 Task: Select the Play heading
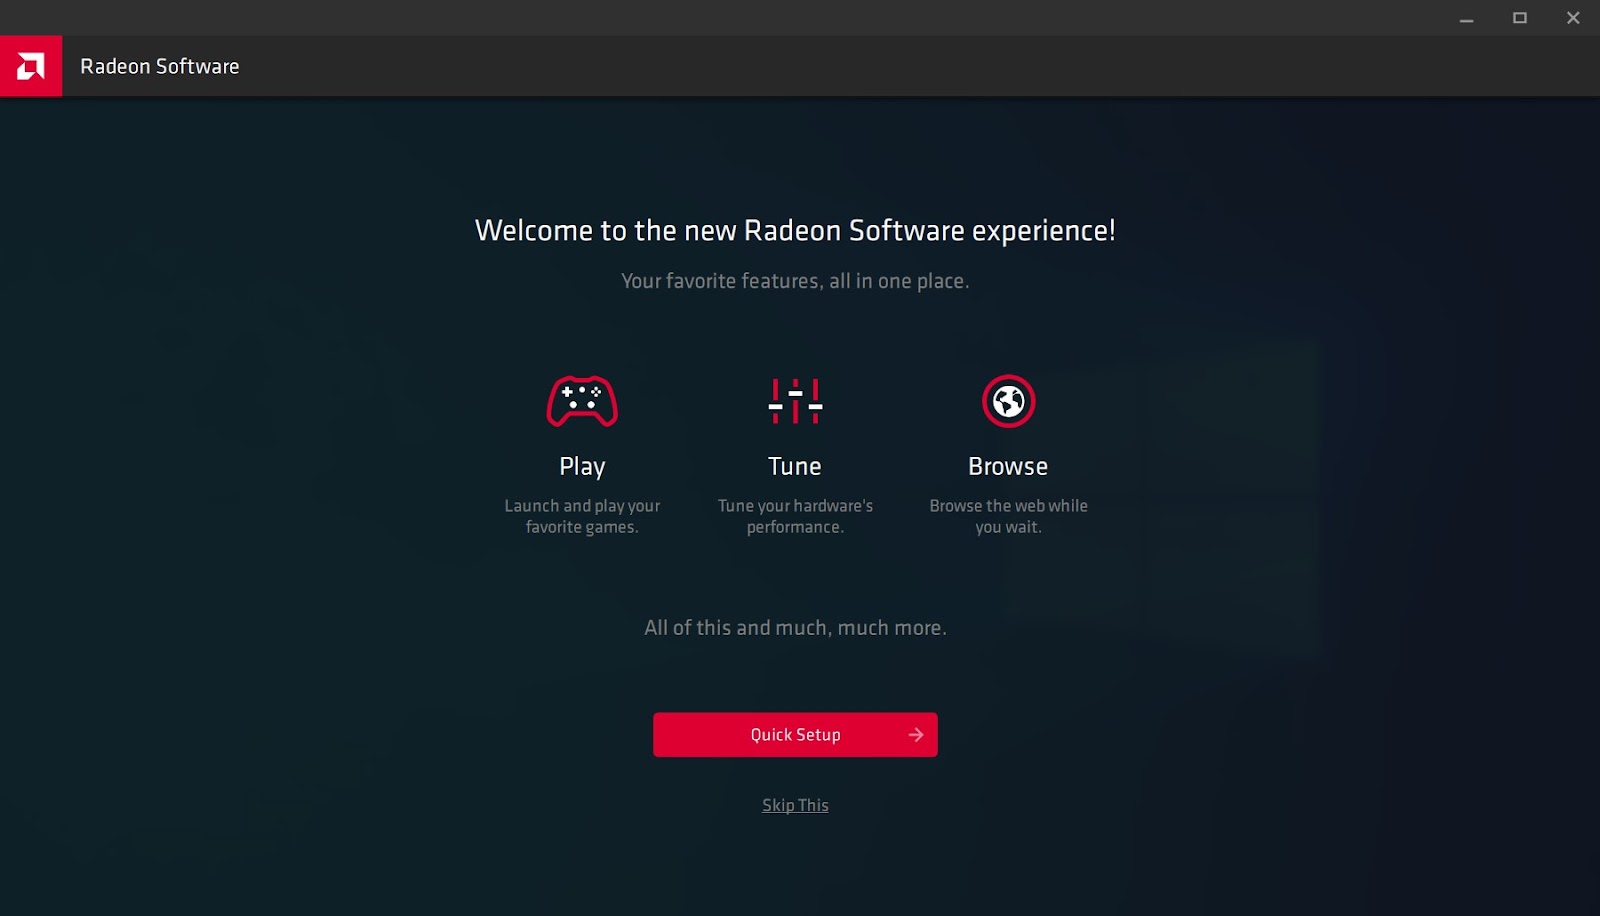point(582,467)
